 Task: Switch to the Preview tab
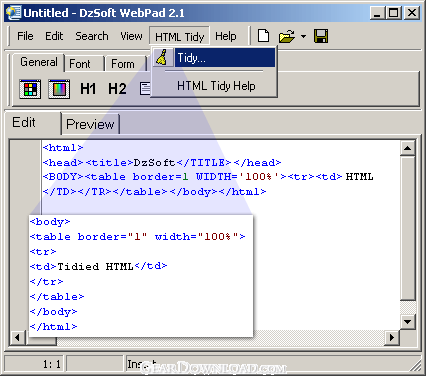90,124
